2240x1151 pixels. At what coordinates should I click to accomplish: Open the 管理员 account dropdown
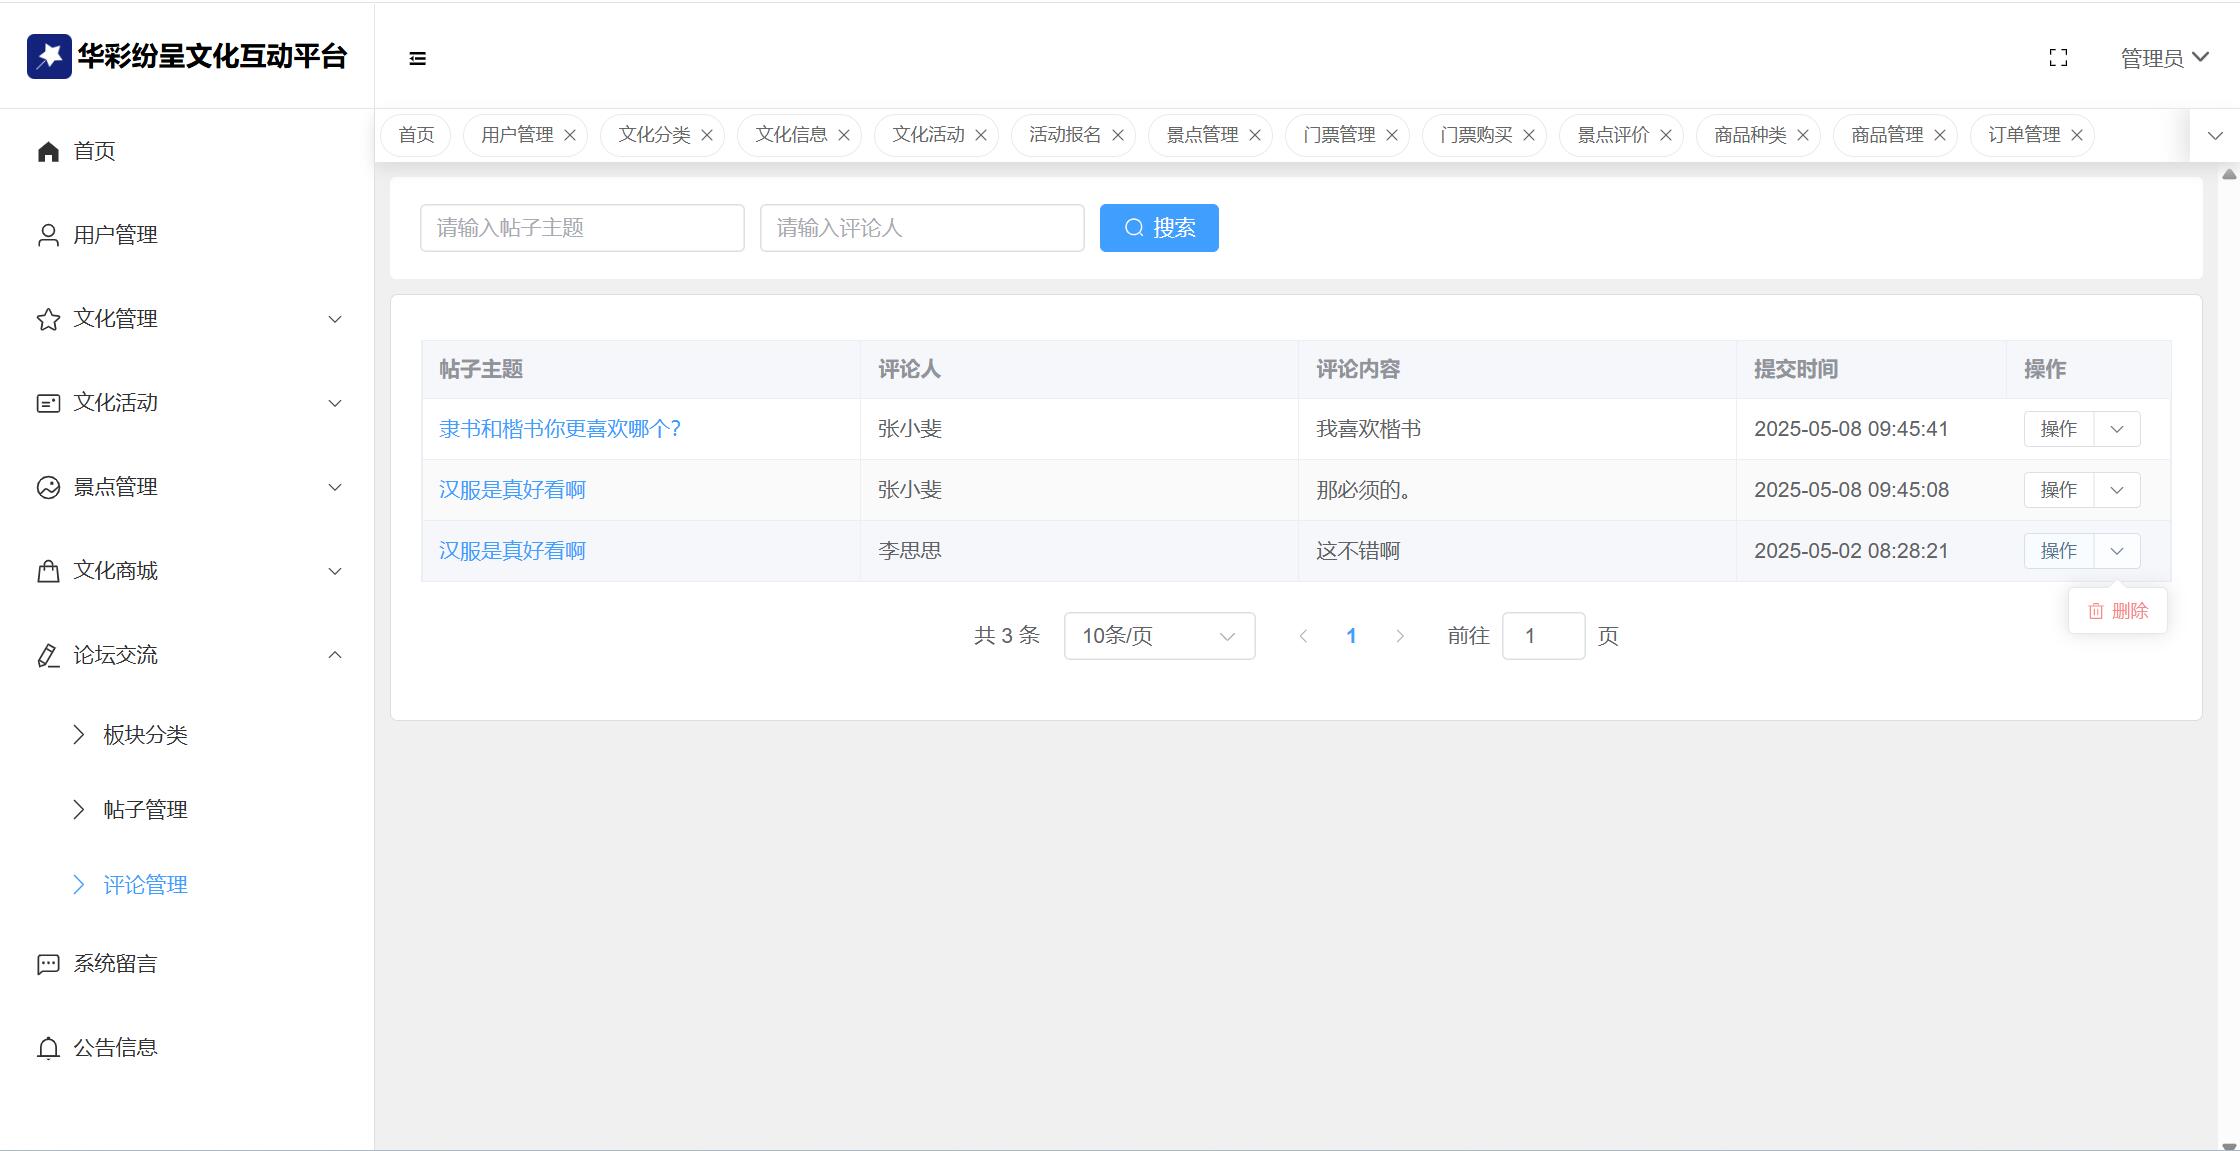click(x=2164, y=58)
